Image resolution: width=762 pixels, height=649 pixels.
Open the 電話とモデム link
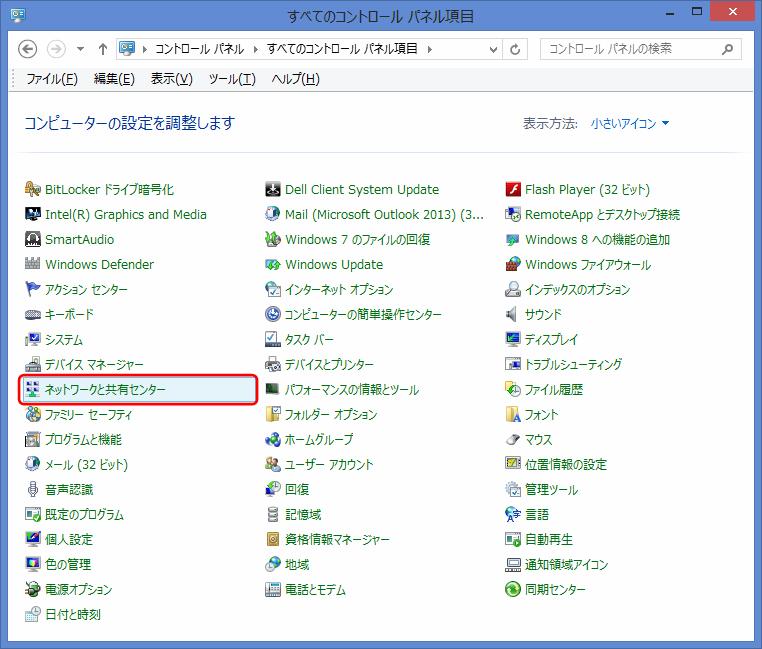pyautogui.click(x=315, y=590)
